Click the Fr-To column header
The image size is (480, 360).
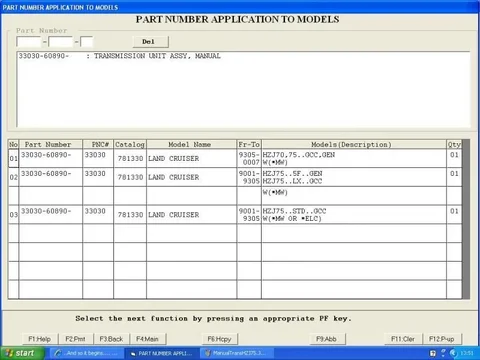tap(249, 144)
